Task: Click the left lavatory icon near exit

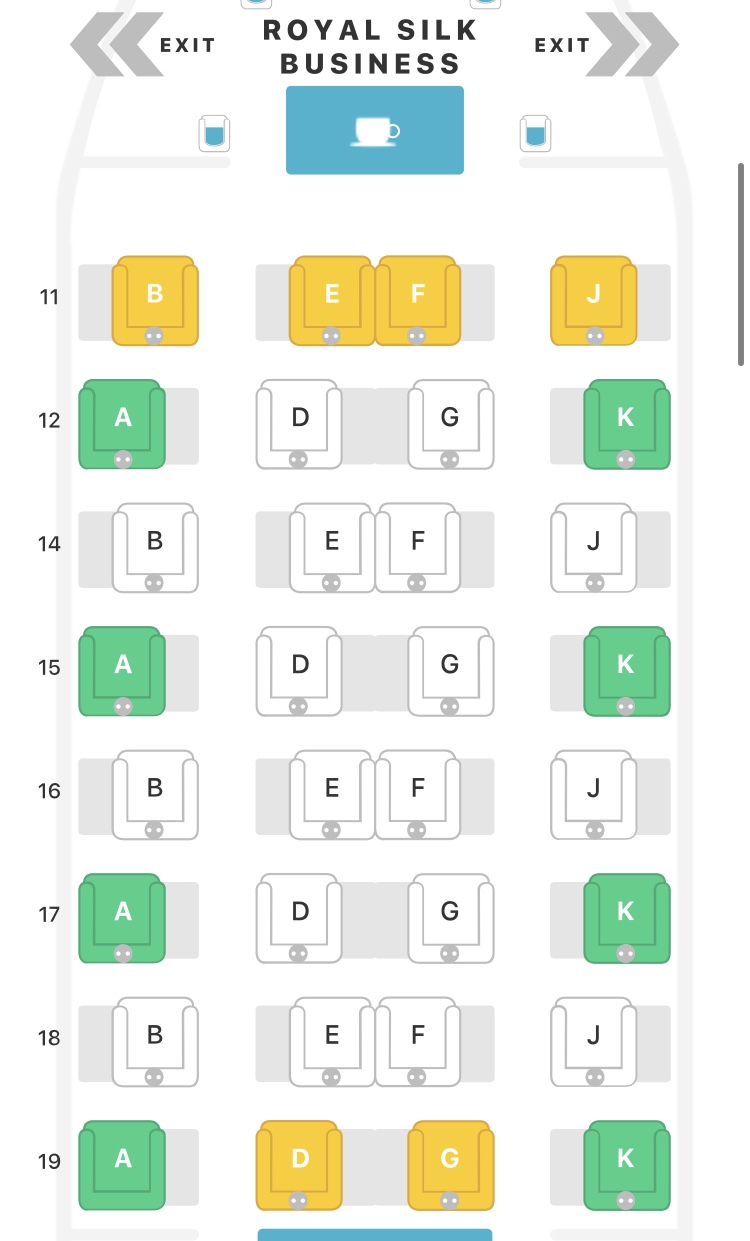Action: click(x=214, y=133)
